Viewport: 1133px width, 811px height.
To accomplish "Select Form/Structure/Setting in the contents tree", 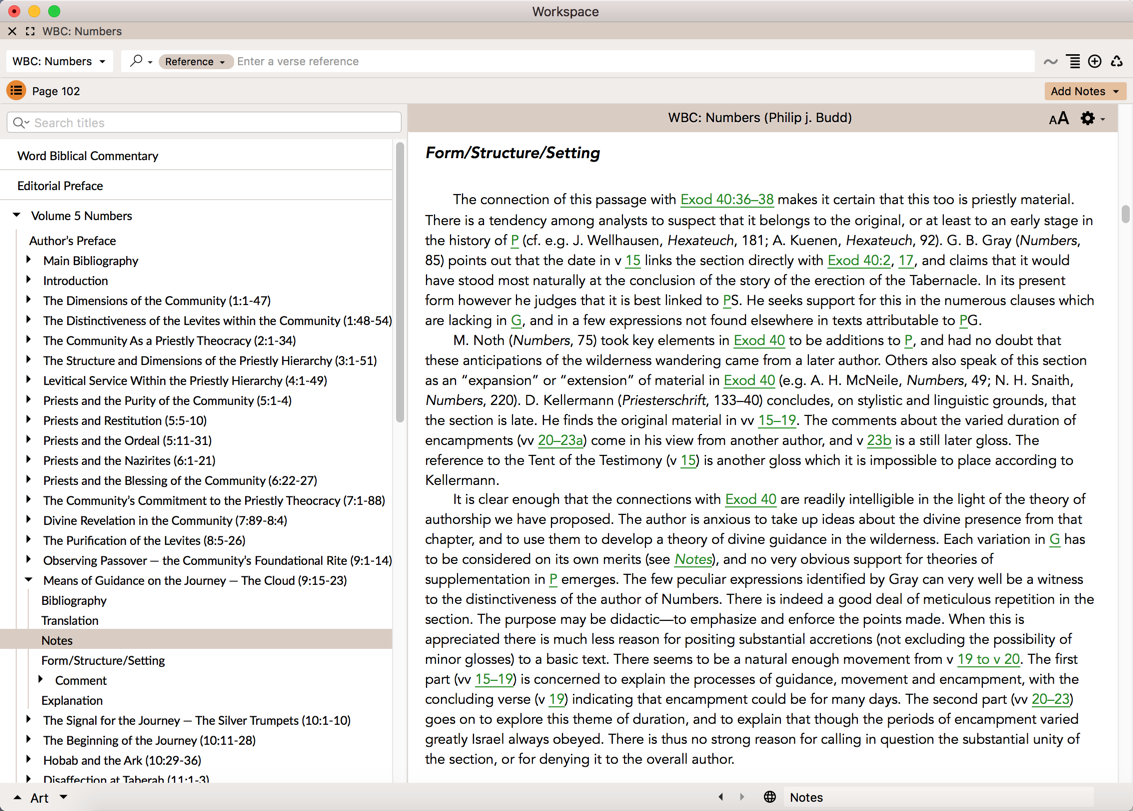I will pos(103,660).
